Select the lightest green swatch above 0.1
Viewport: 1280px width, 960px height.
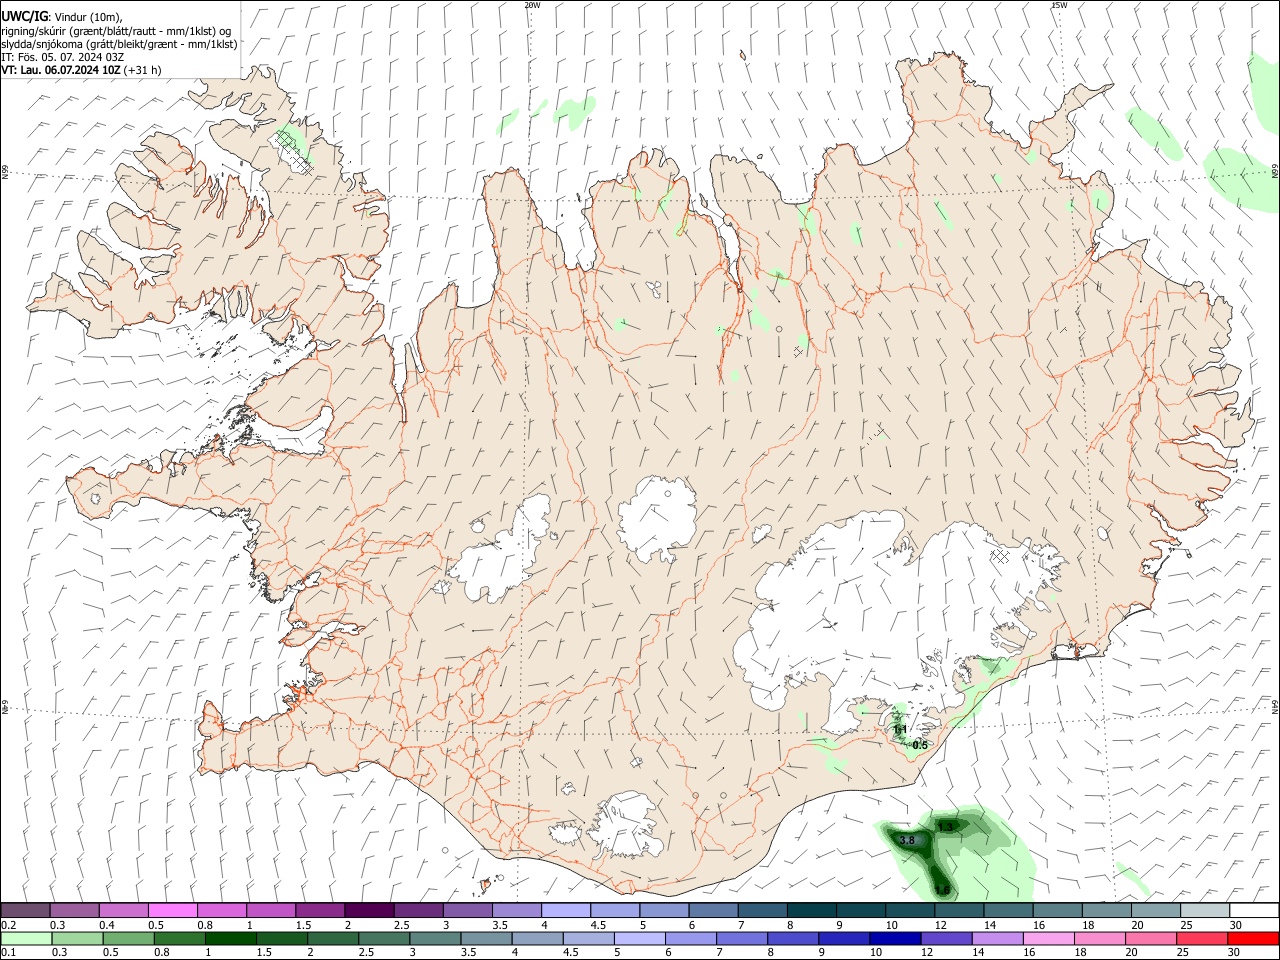(25, 938)
